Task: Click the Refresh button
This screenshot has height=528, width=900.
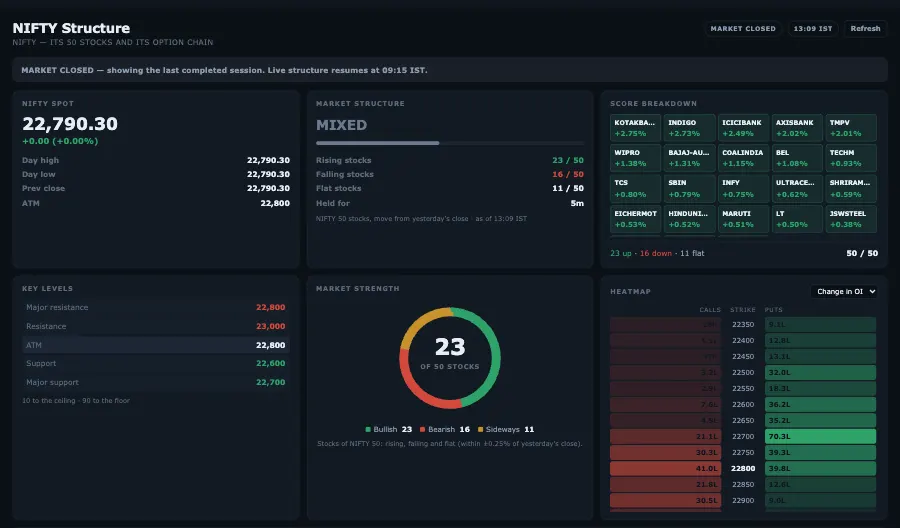Action: click(865, 29)
